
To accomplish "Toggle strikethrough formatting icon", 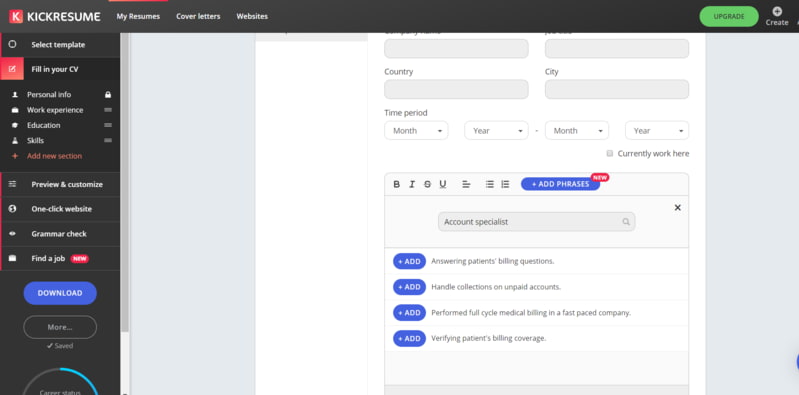I will click(427, 185).
